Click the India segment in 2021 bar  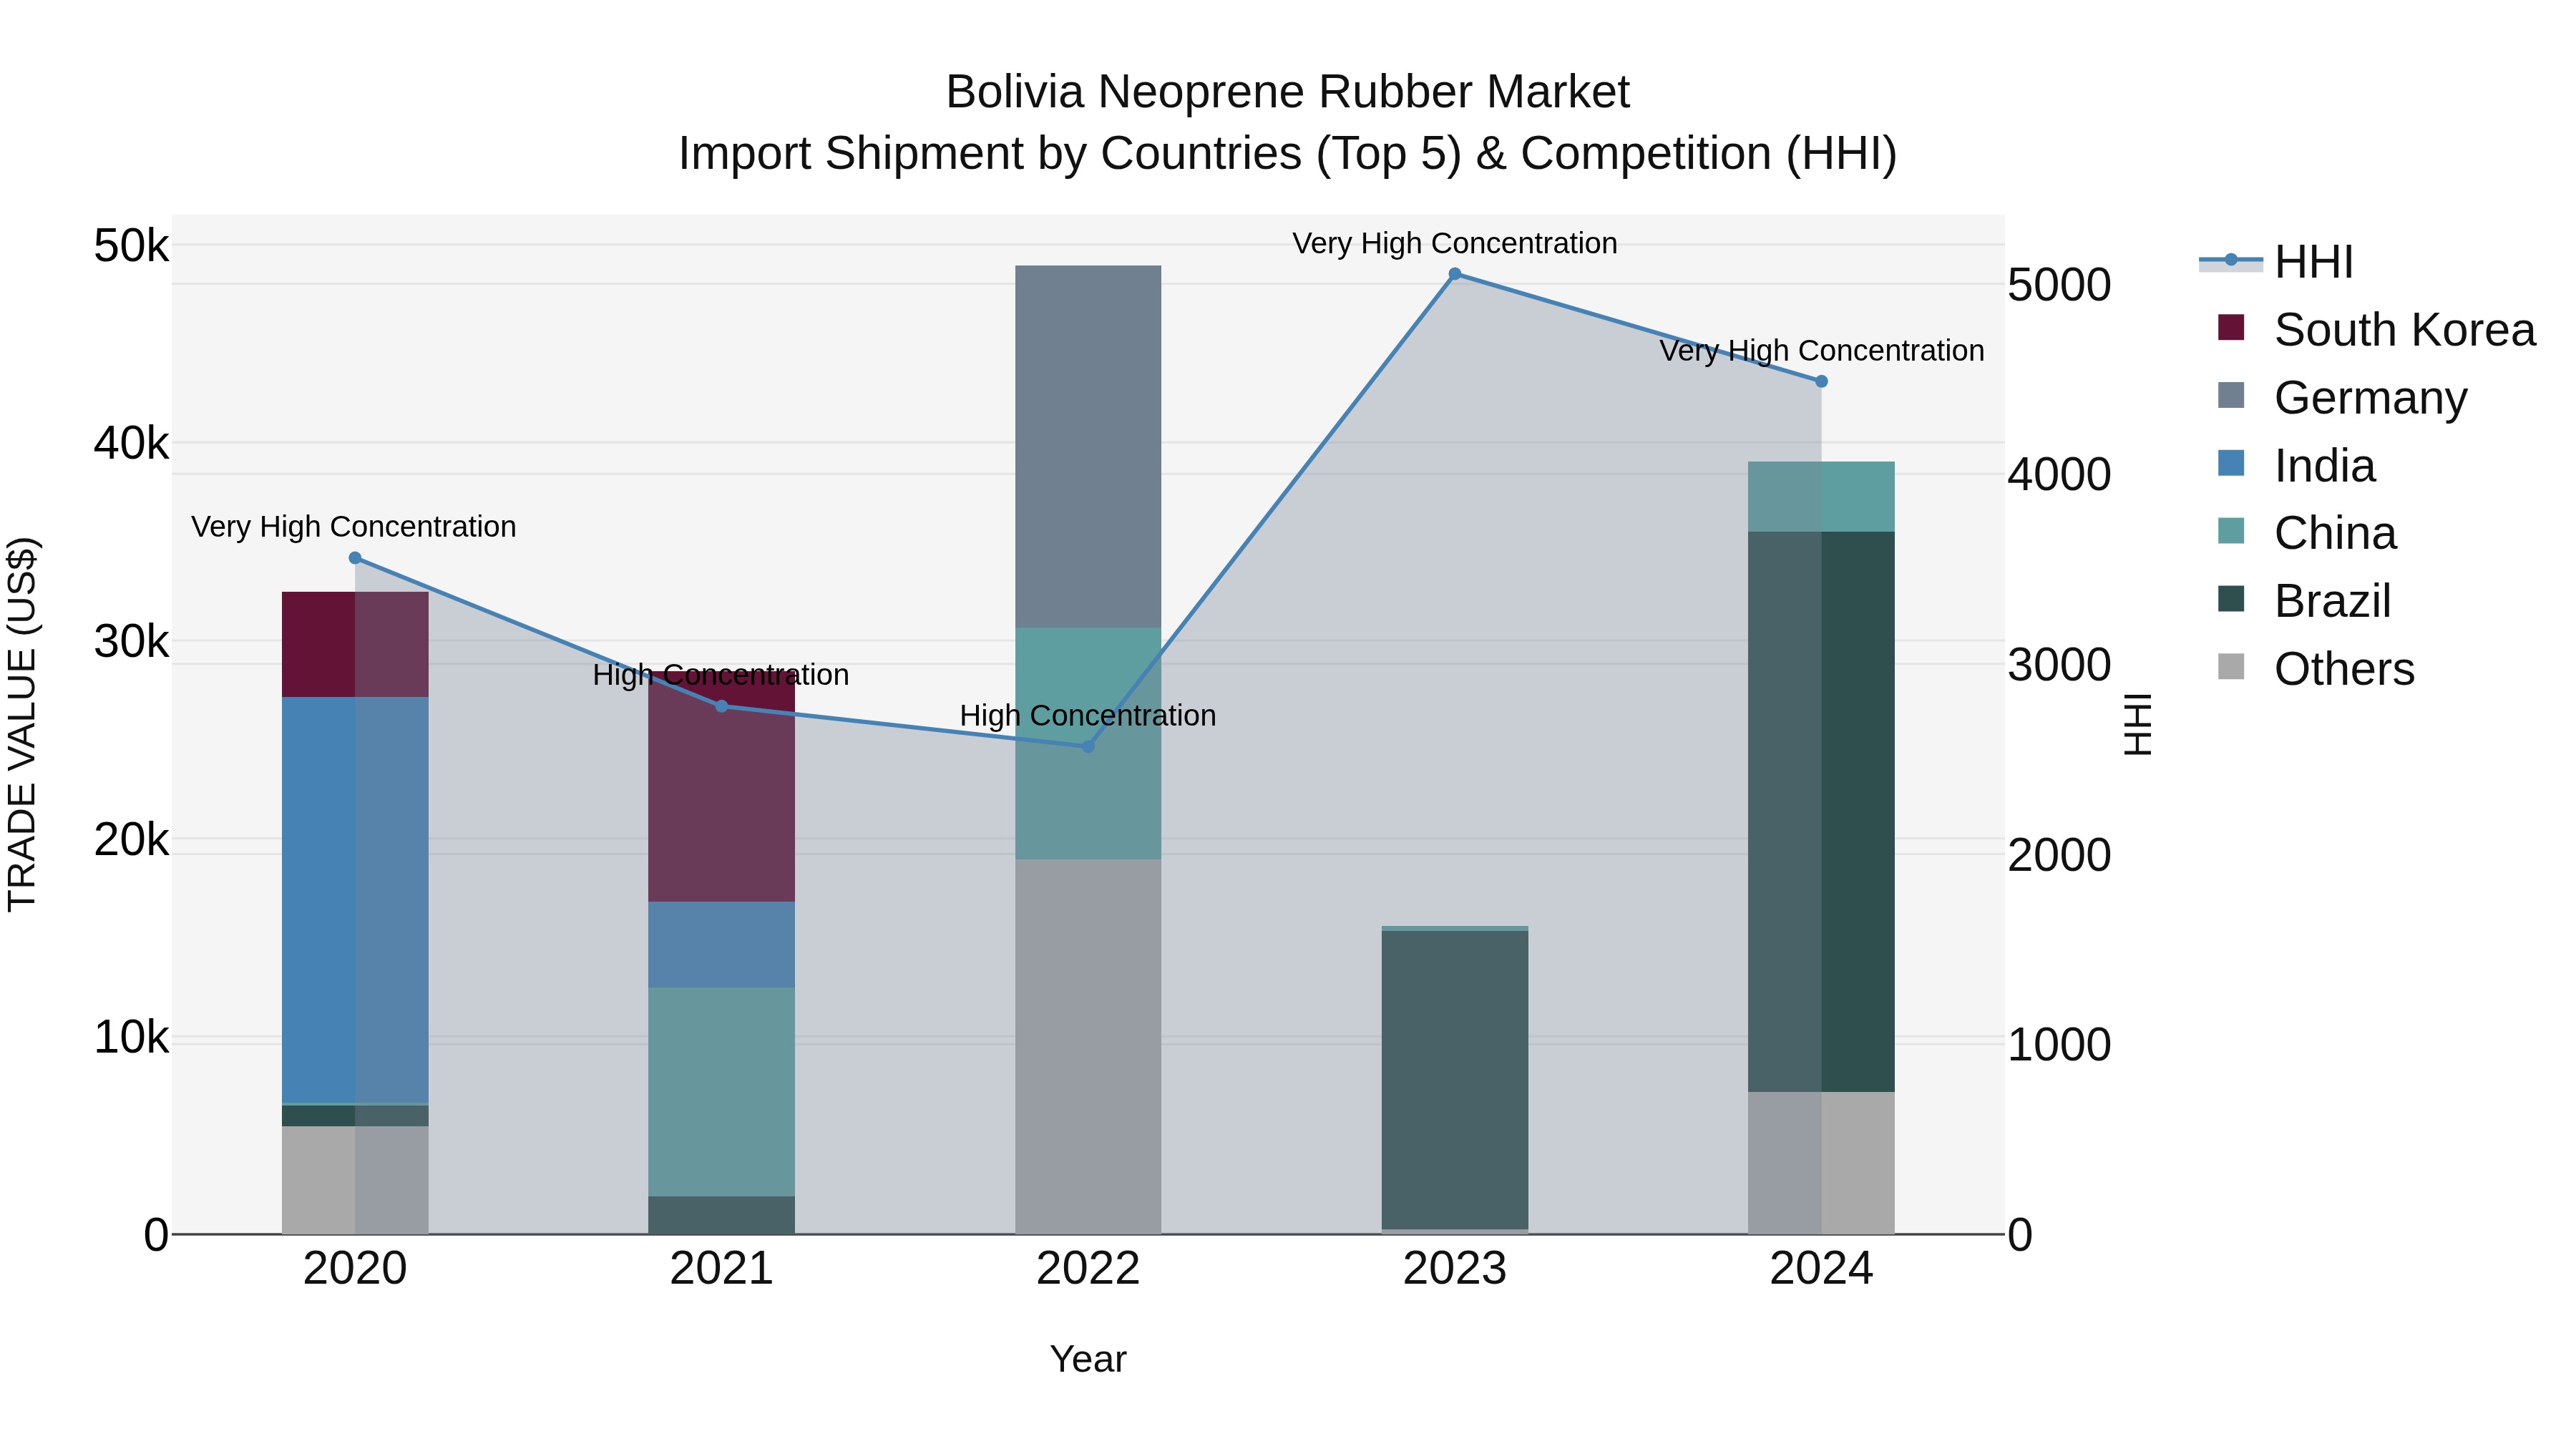click(722, 945)
